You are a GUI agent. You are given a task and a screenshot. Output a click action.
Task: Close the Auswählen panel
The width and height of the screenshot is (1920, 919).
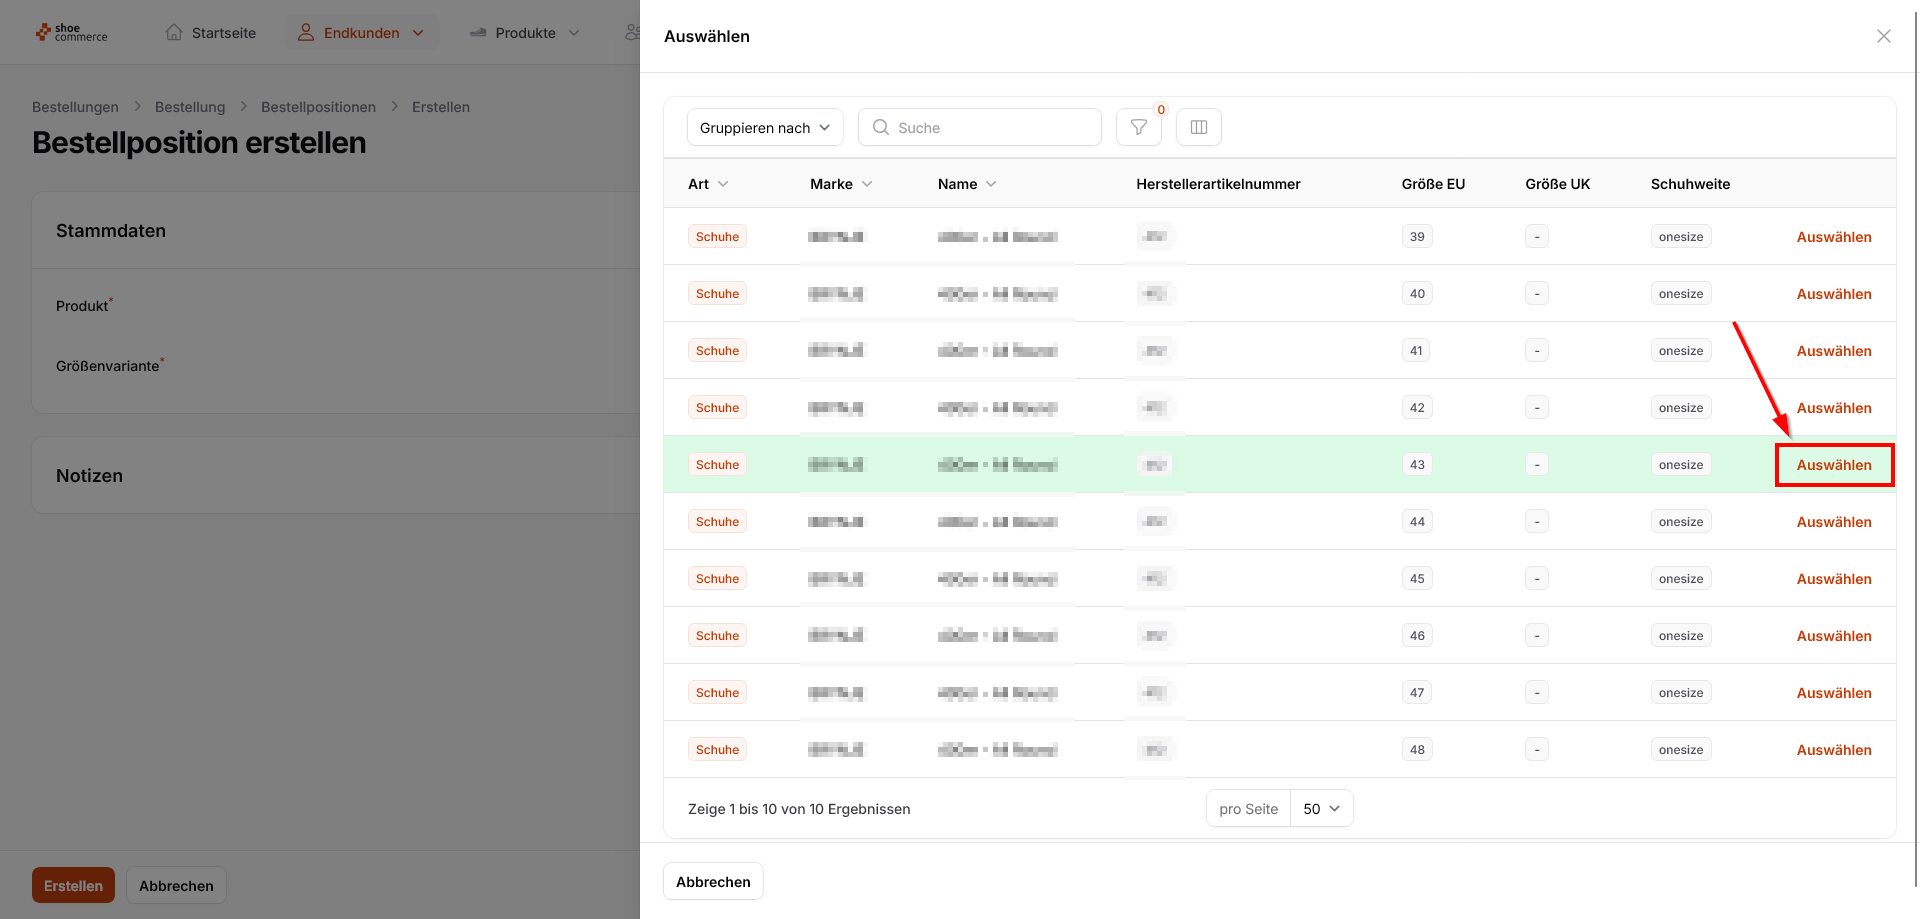click(1883, 36)
